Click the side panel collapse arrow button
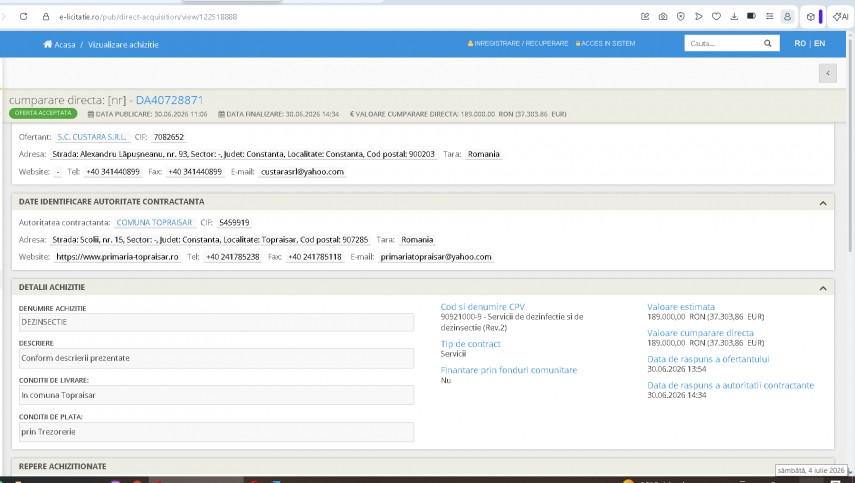This screenshot has width=855, height=483. [x=827, y=73]
